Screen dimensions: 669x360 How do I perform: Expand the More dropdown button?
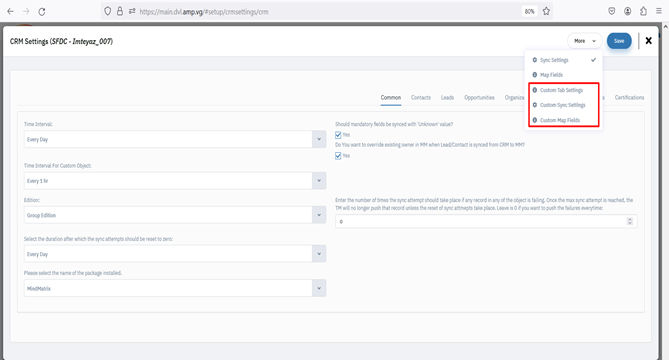pyautogui.click(x=585, y=41)
